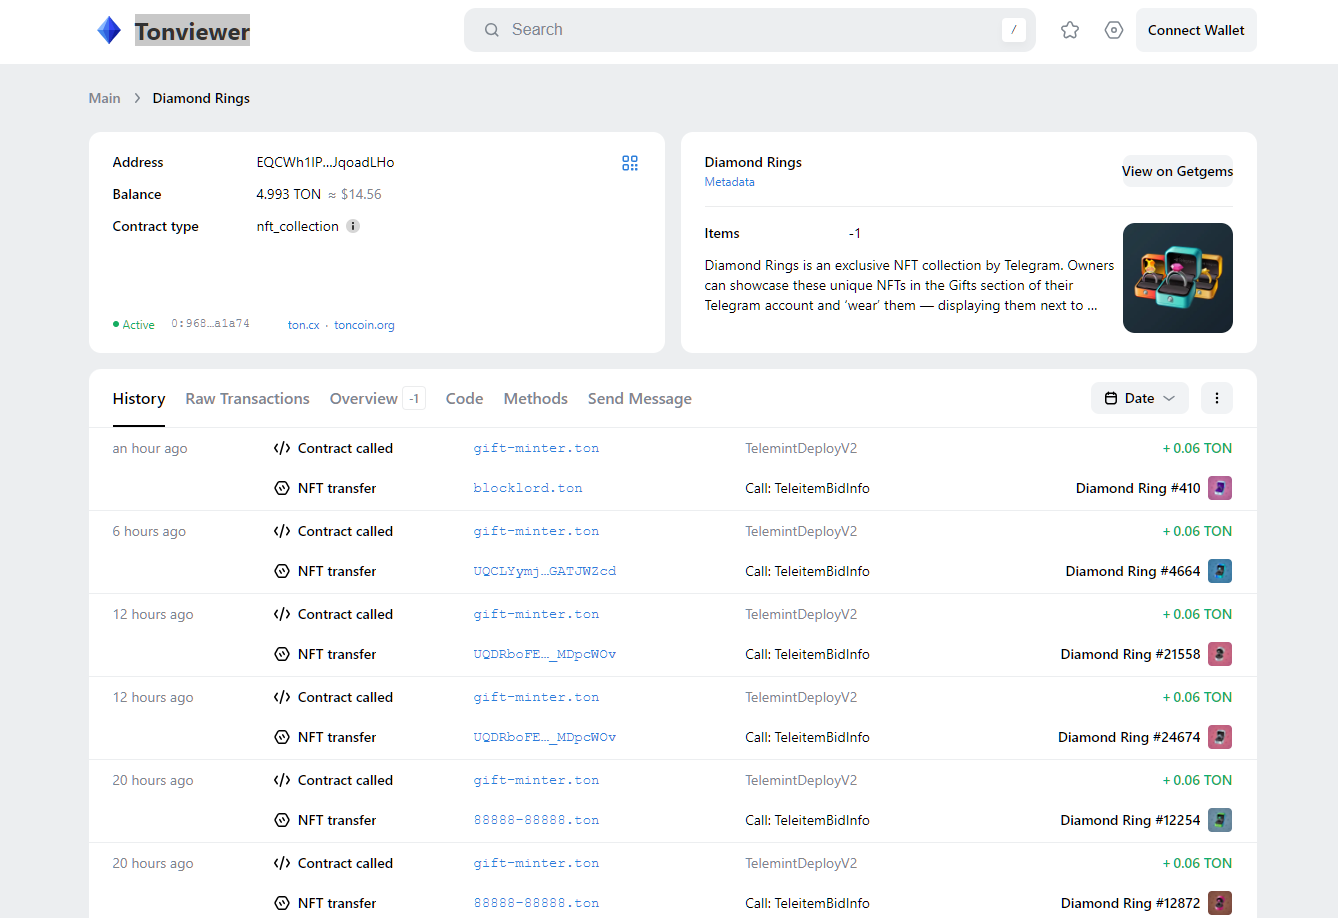Click Diamond Ring #410 thumbnail icon
The height and width of the screenshot is (918, 1338).
[1220, 488]
